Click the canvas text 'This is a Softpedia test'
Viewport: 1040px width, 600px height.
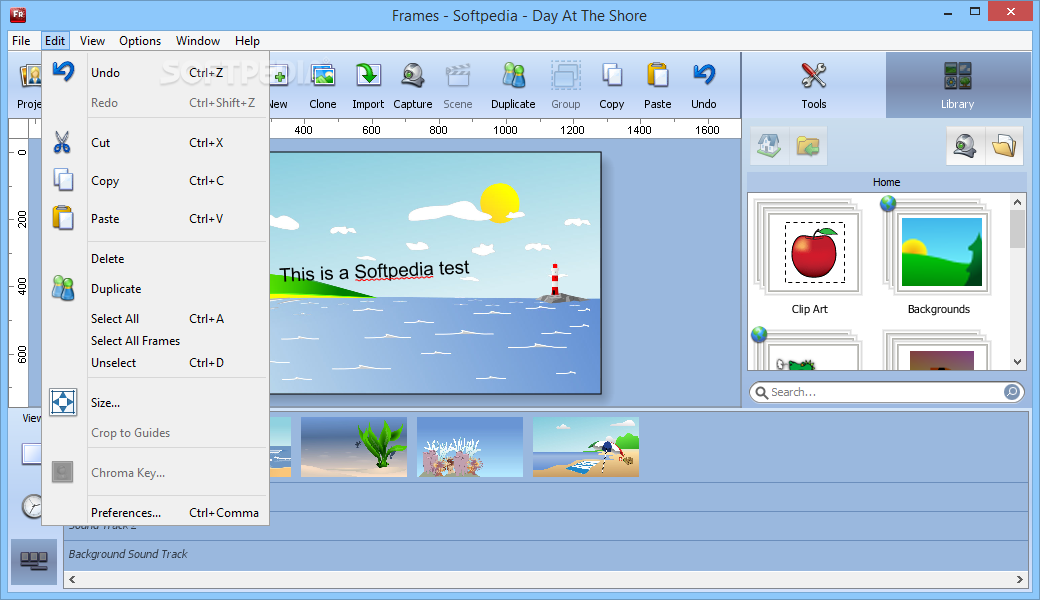tap(374, 271)
